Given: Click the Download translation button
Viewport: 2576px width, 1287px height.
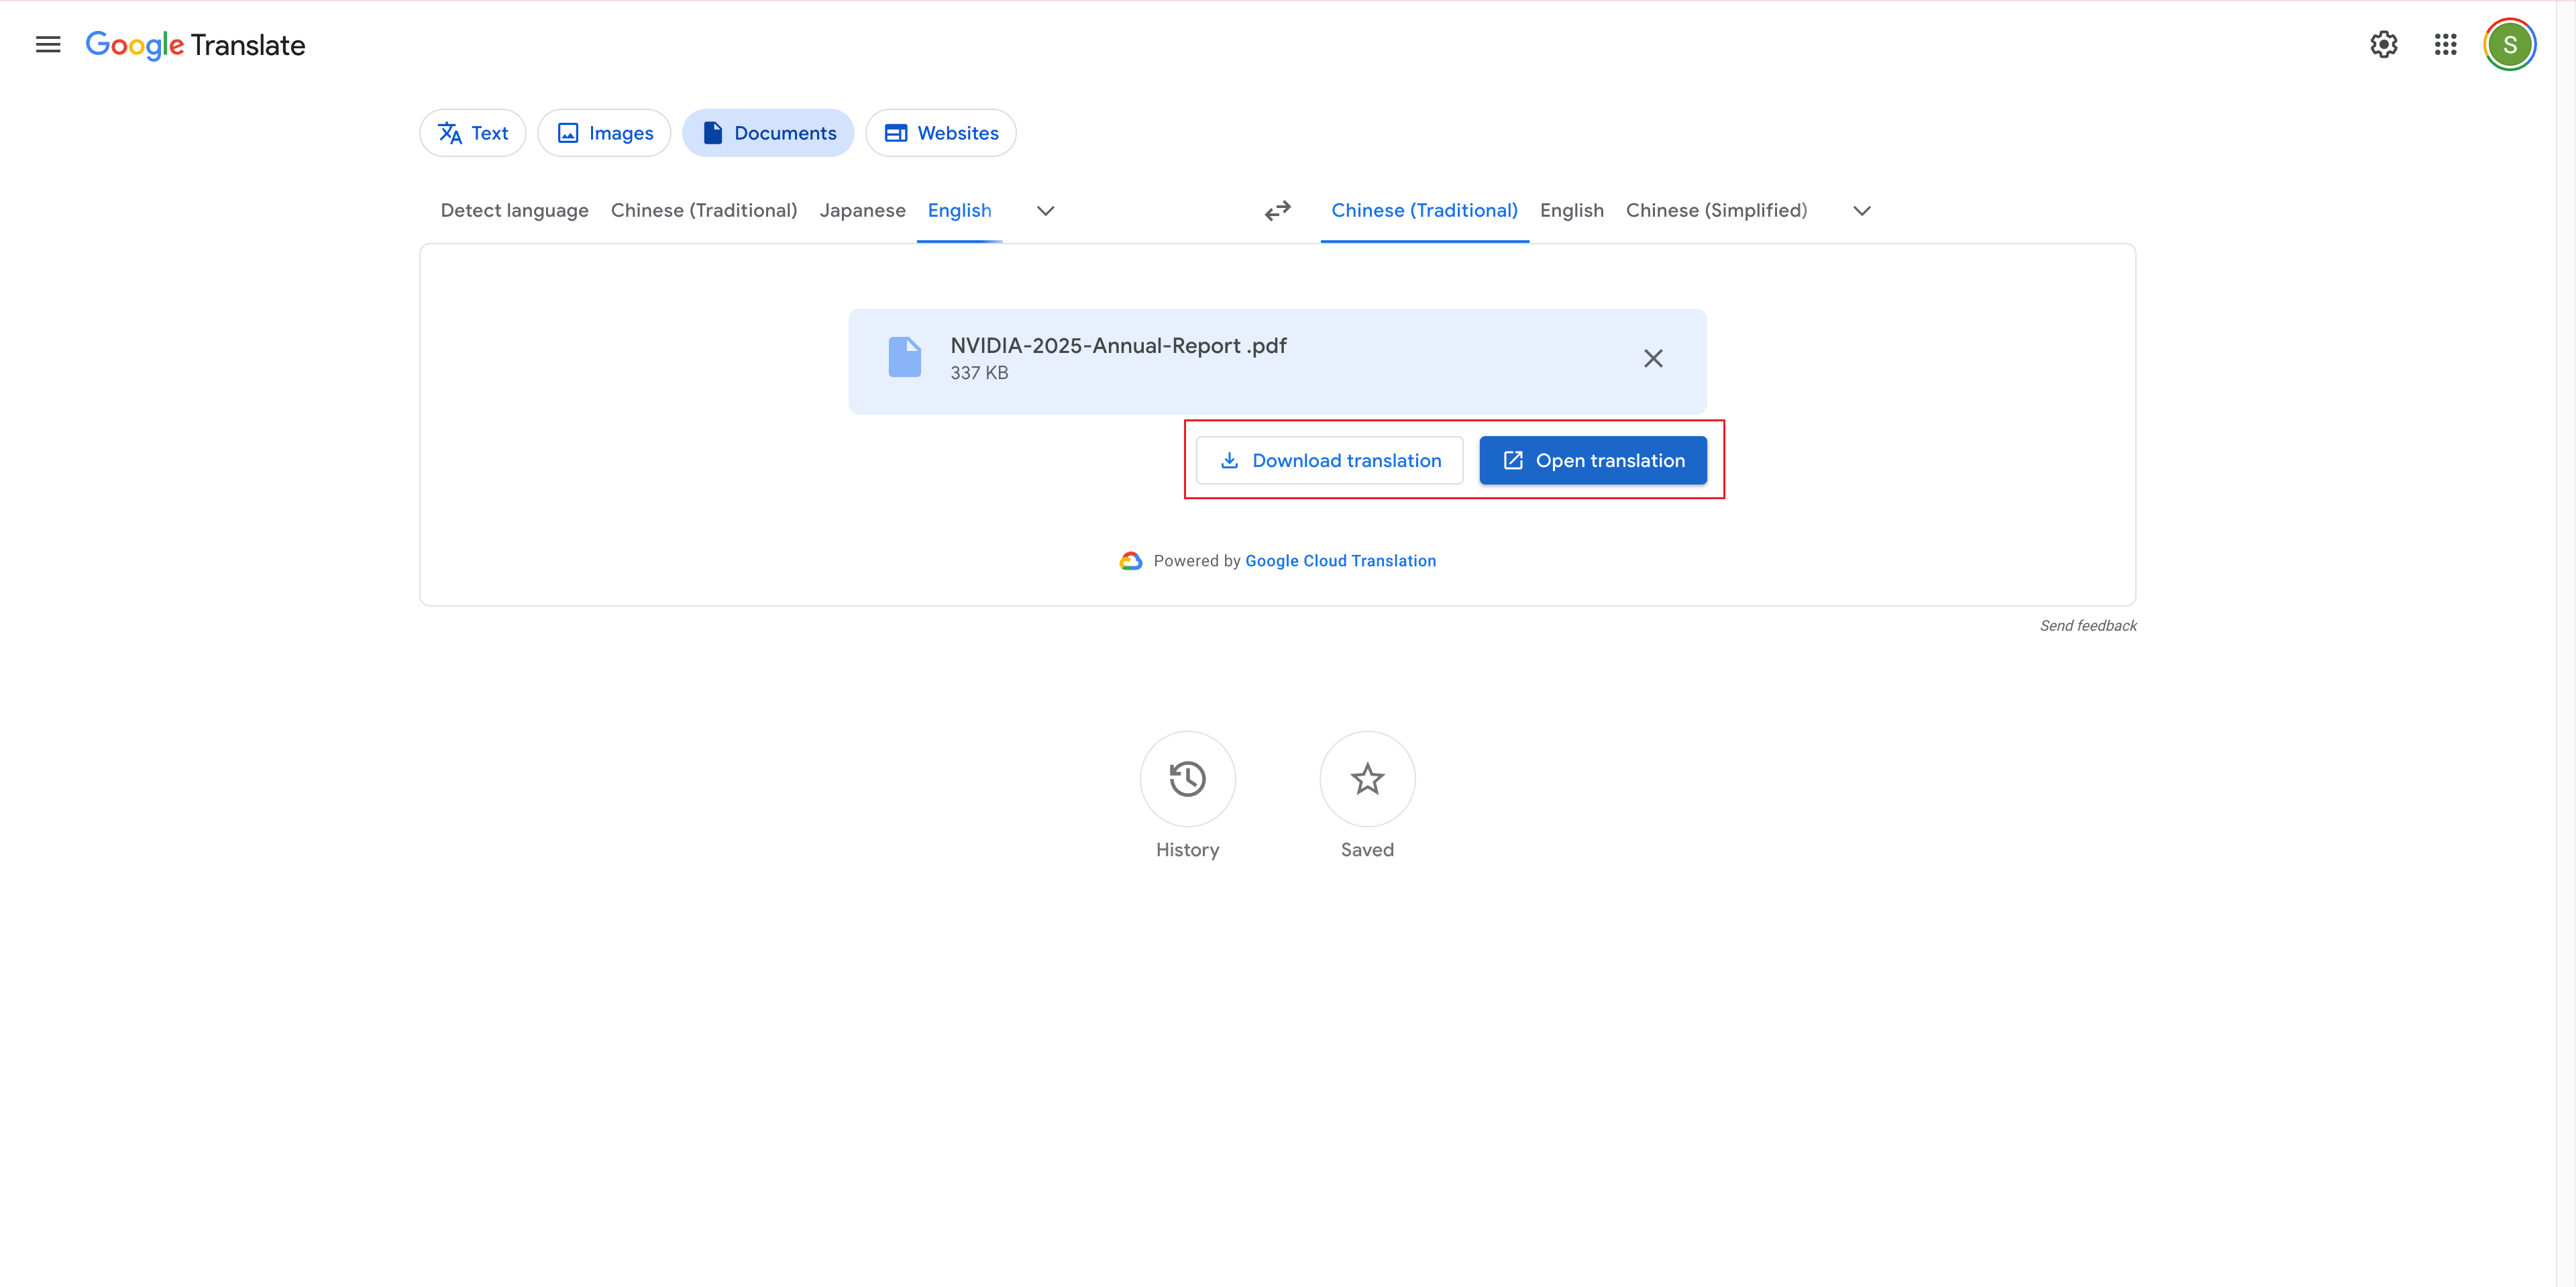Looking at the screenshot, I should (1329, 461).
